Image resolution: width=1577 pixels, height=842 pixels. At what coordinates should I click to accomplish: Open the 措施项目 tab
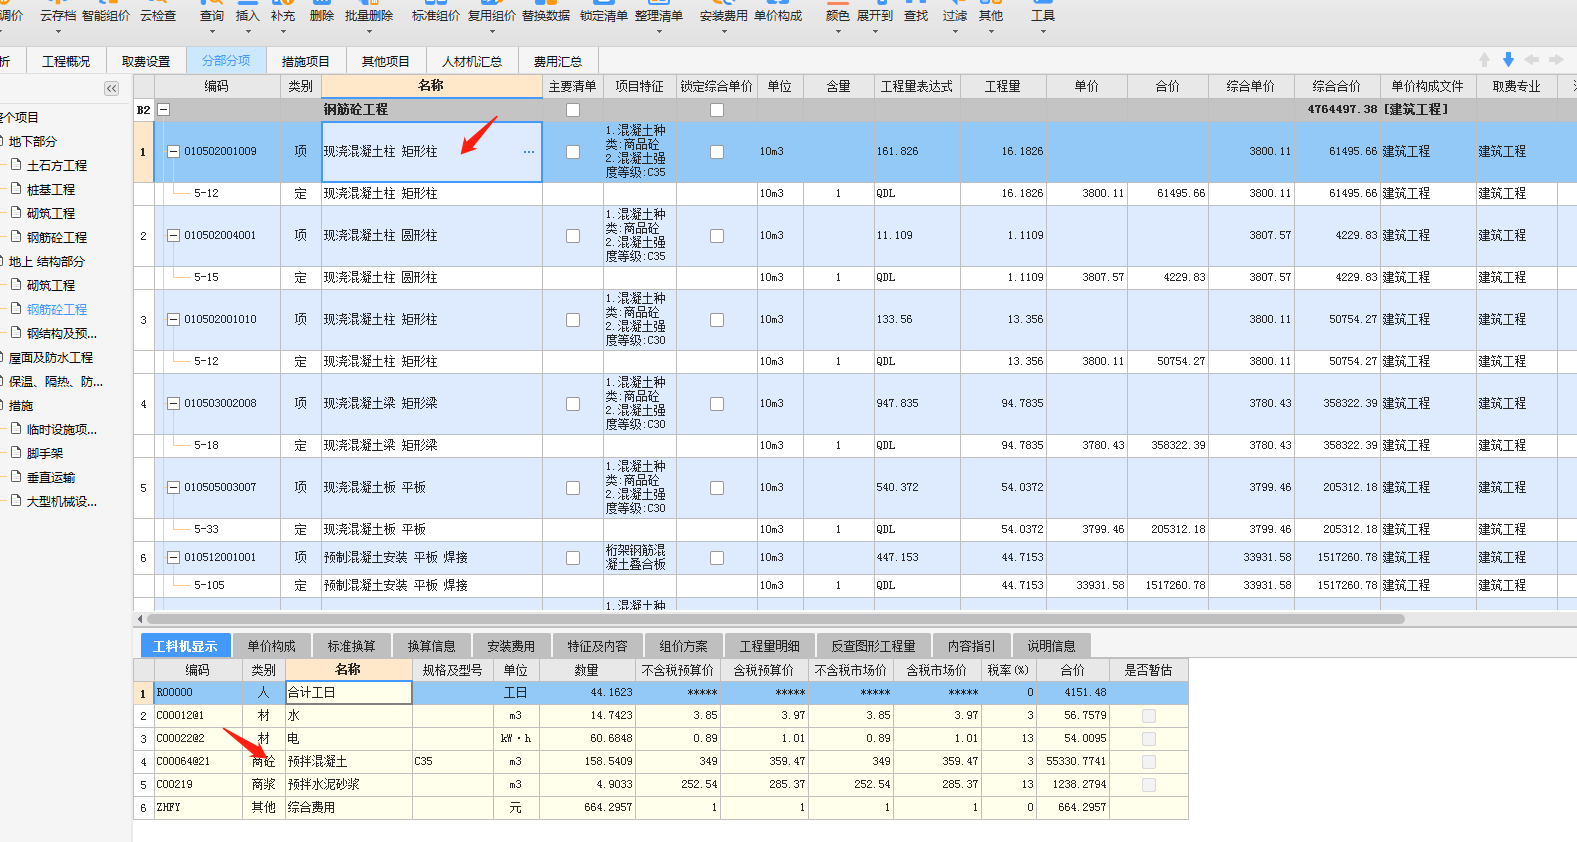pos(306,61)
